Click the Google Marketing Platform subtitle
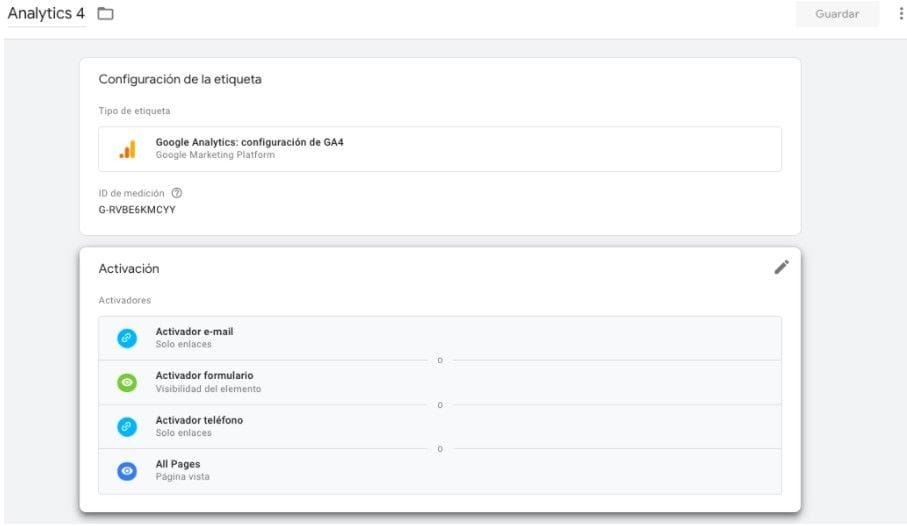The image size is (907, 526). tap(215, 155)
